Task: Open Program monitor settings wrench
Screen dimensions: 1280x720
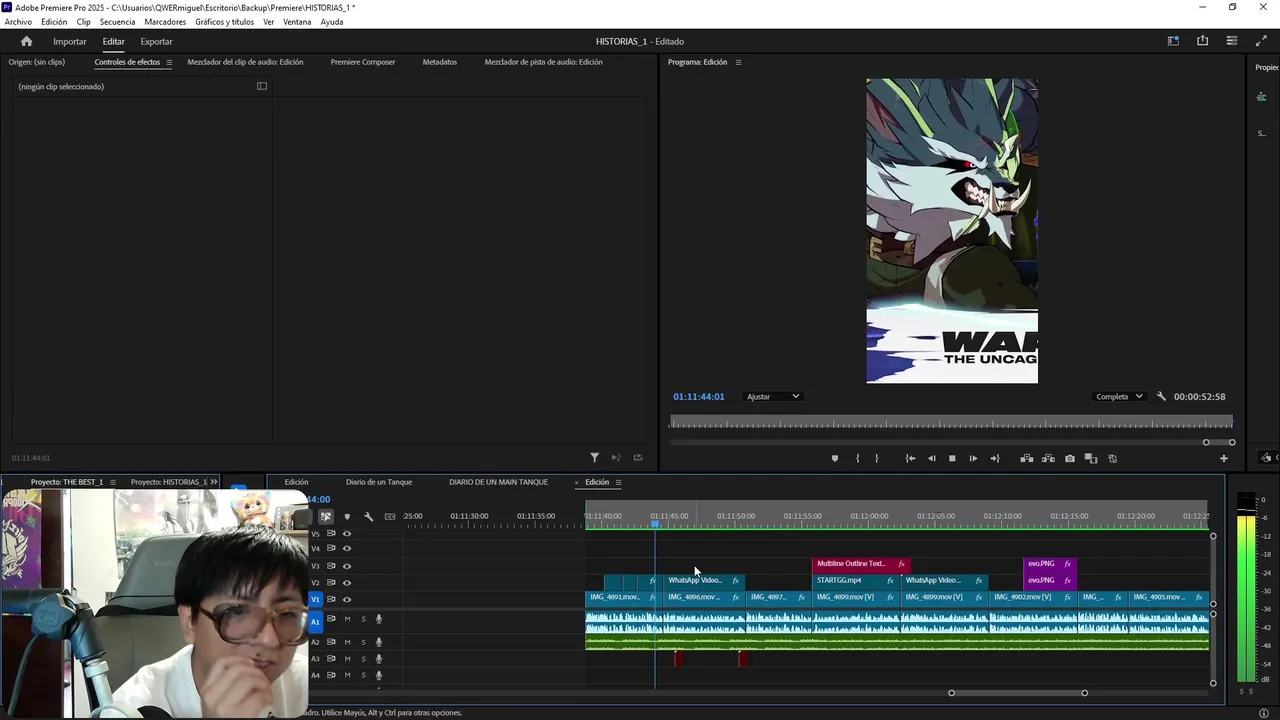Action: tap(1161, 396)
